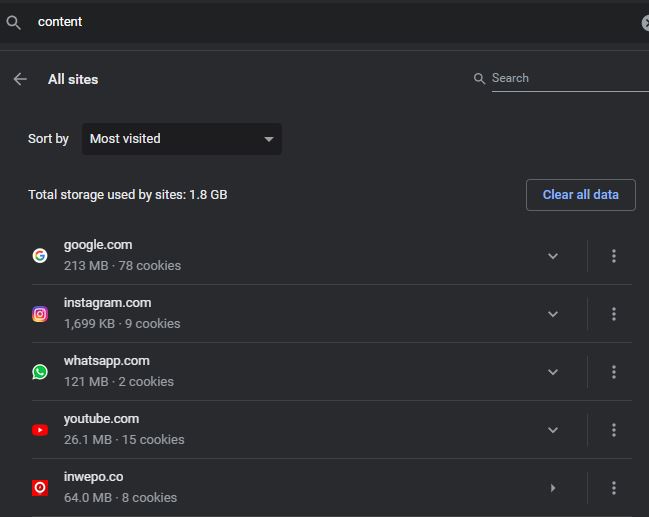Click the inwepo.co favicon
Viewport: 649px width, 517px height.
[40, 488]
